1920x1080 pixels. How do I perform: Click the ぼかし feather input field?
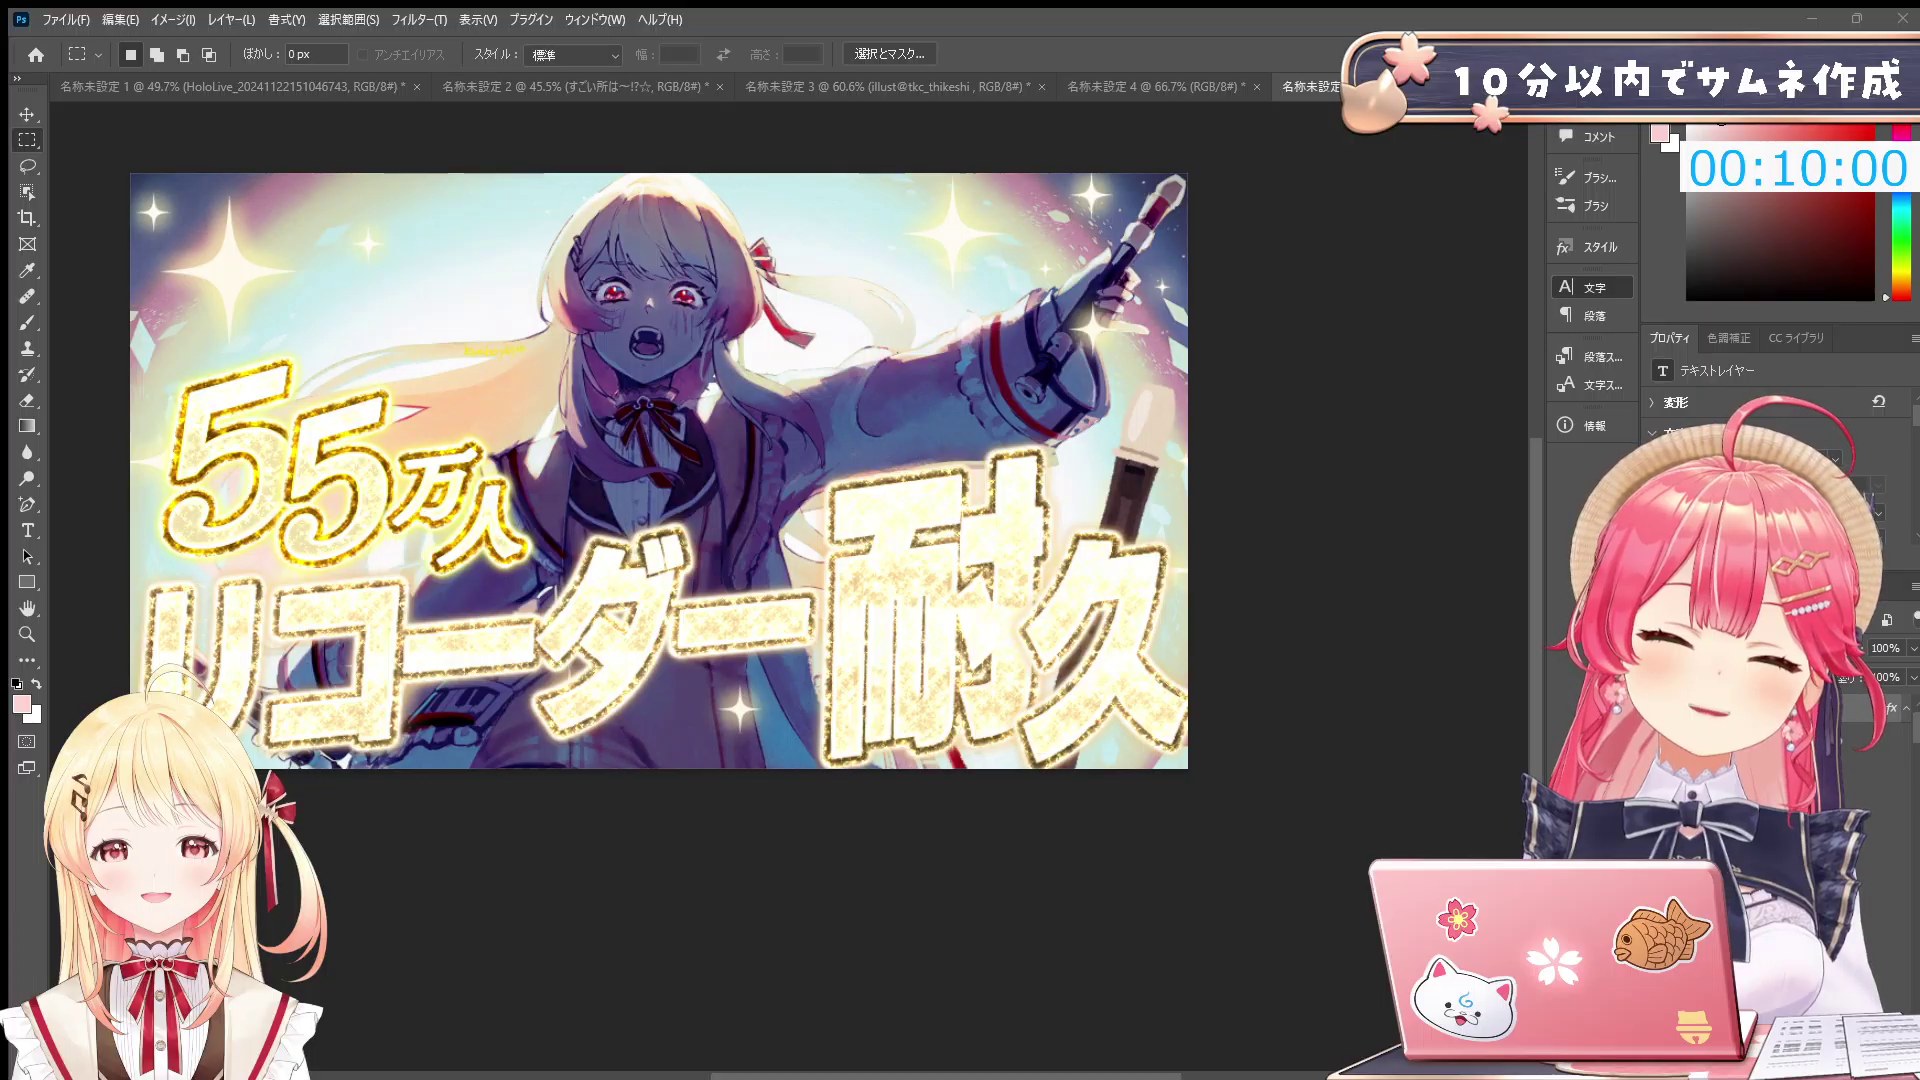[x=316, y=54]
